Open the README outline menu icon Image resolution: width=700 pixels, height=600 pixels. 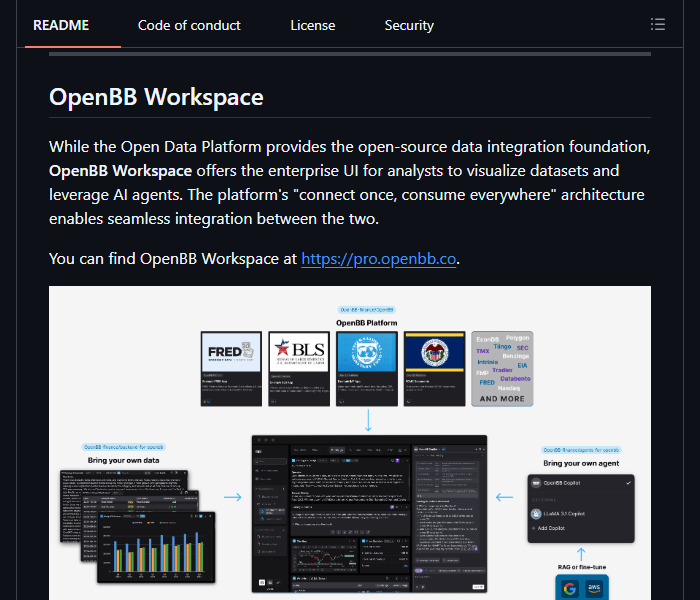pos(658,24)
